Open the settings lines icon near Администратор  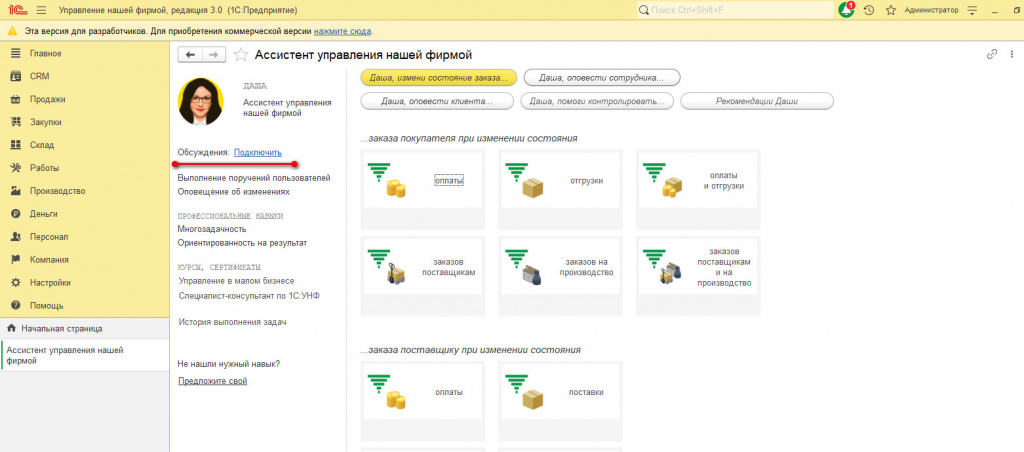point(972,10)
